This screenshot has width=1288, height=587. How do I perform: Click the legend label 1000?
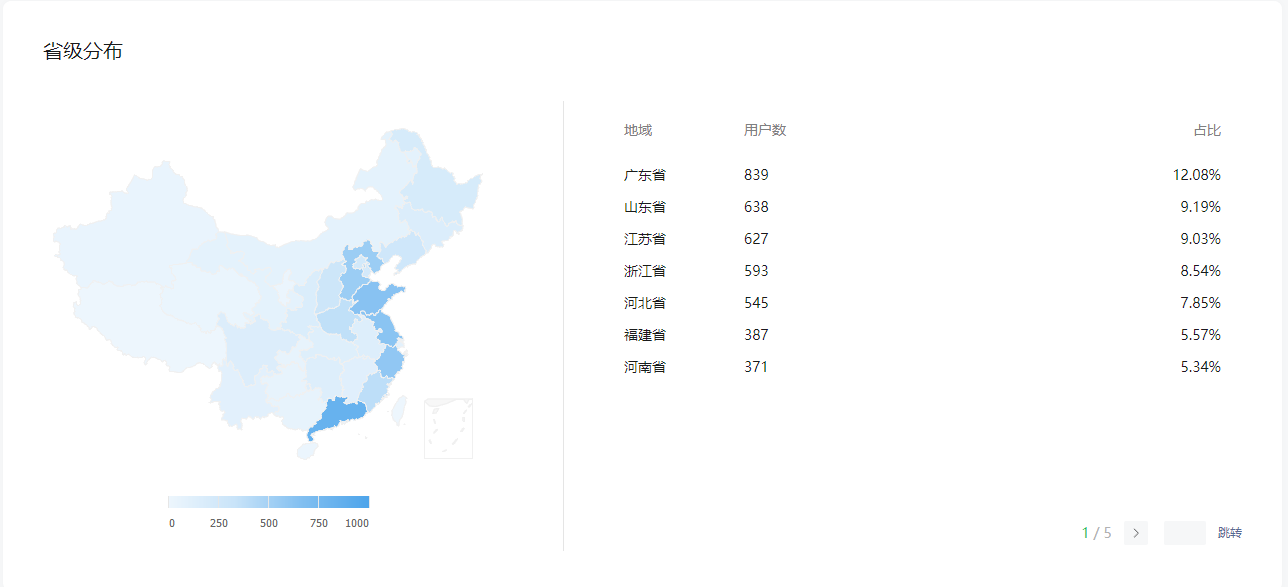(x=357, y=523)
